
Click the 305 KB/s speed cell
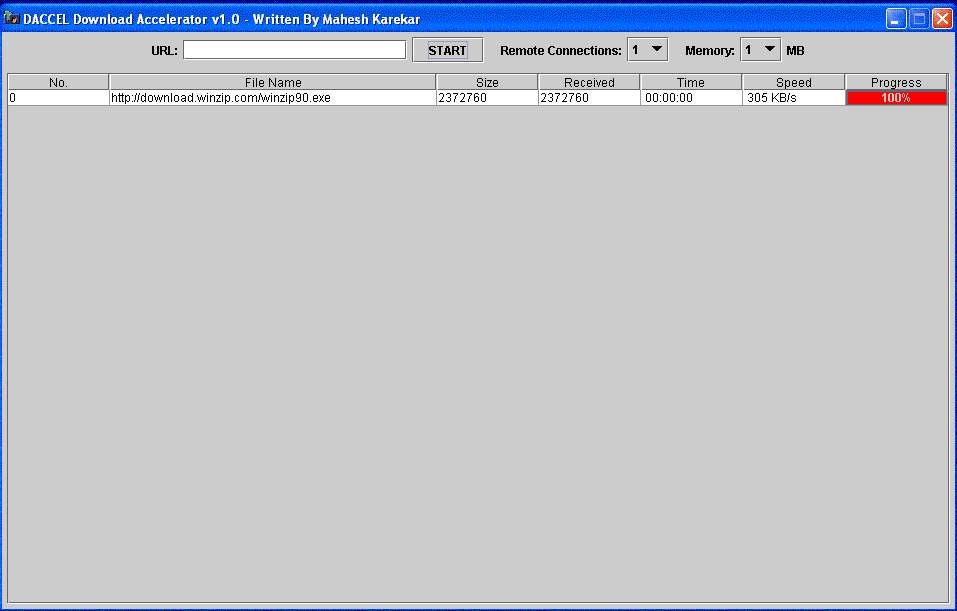pyautogui.click(x=793, y=98)
